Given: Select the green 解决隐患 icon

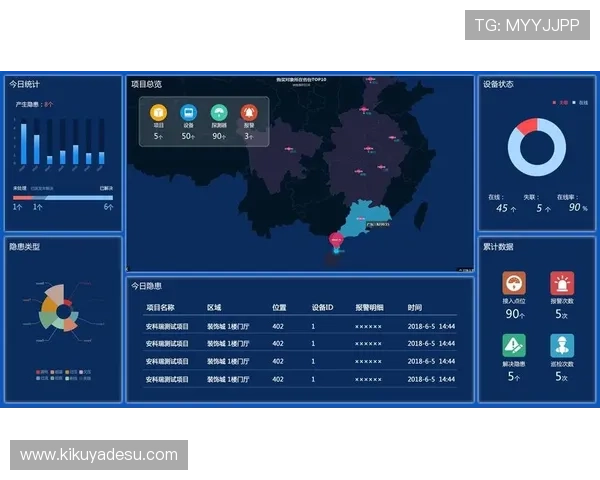Looking at the screenshot, I should [514, 346].
